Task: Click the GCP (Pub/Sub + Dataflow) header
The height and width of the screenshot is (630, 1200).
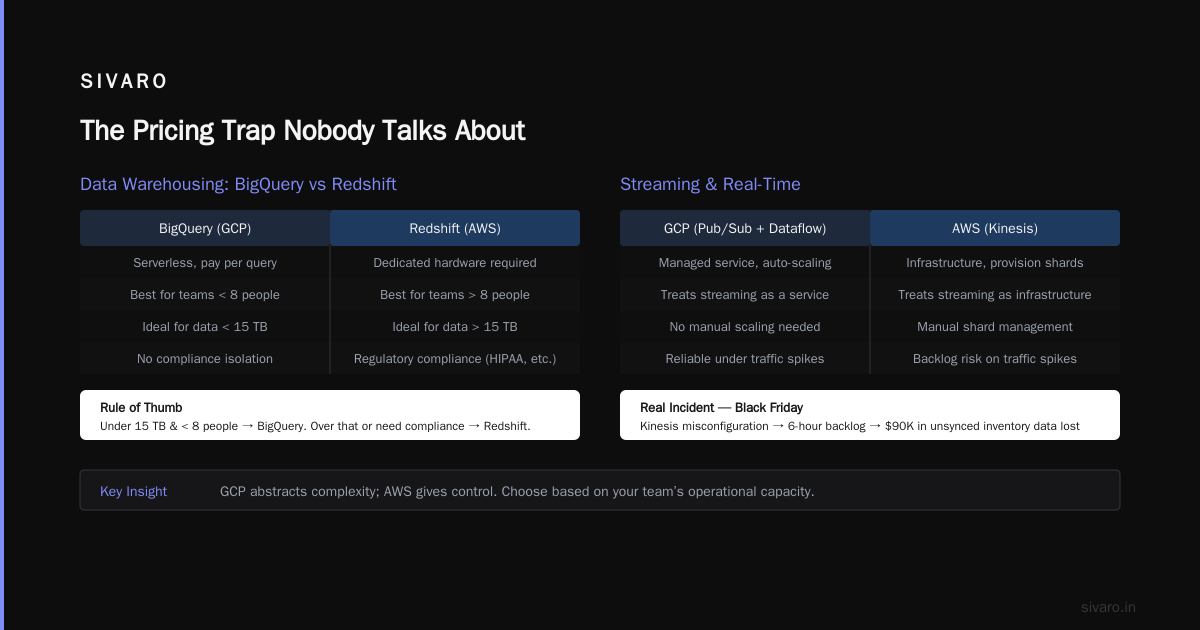Action: coord(745,228)
